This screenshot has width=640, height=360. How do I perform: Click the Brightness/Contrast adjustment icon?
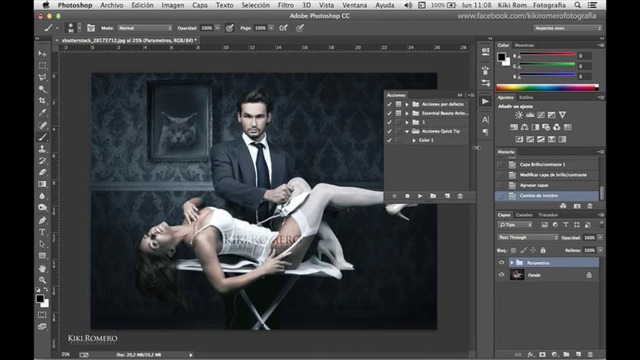pos(519,115)
